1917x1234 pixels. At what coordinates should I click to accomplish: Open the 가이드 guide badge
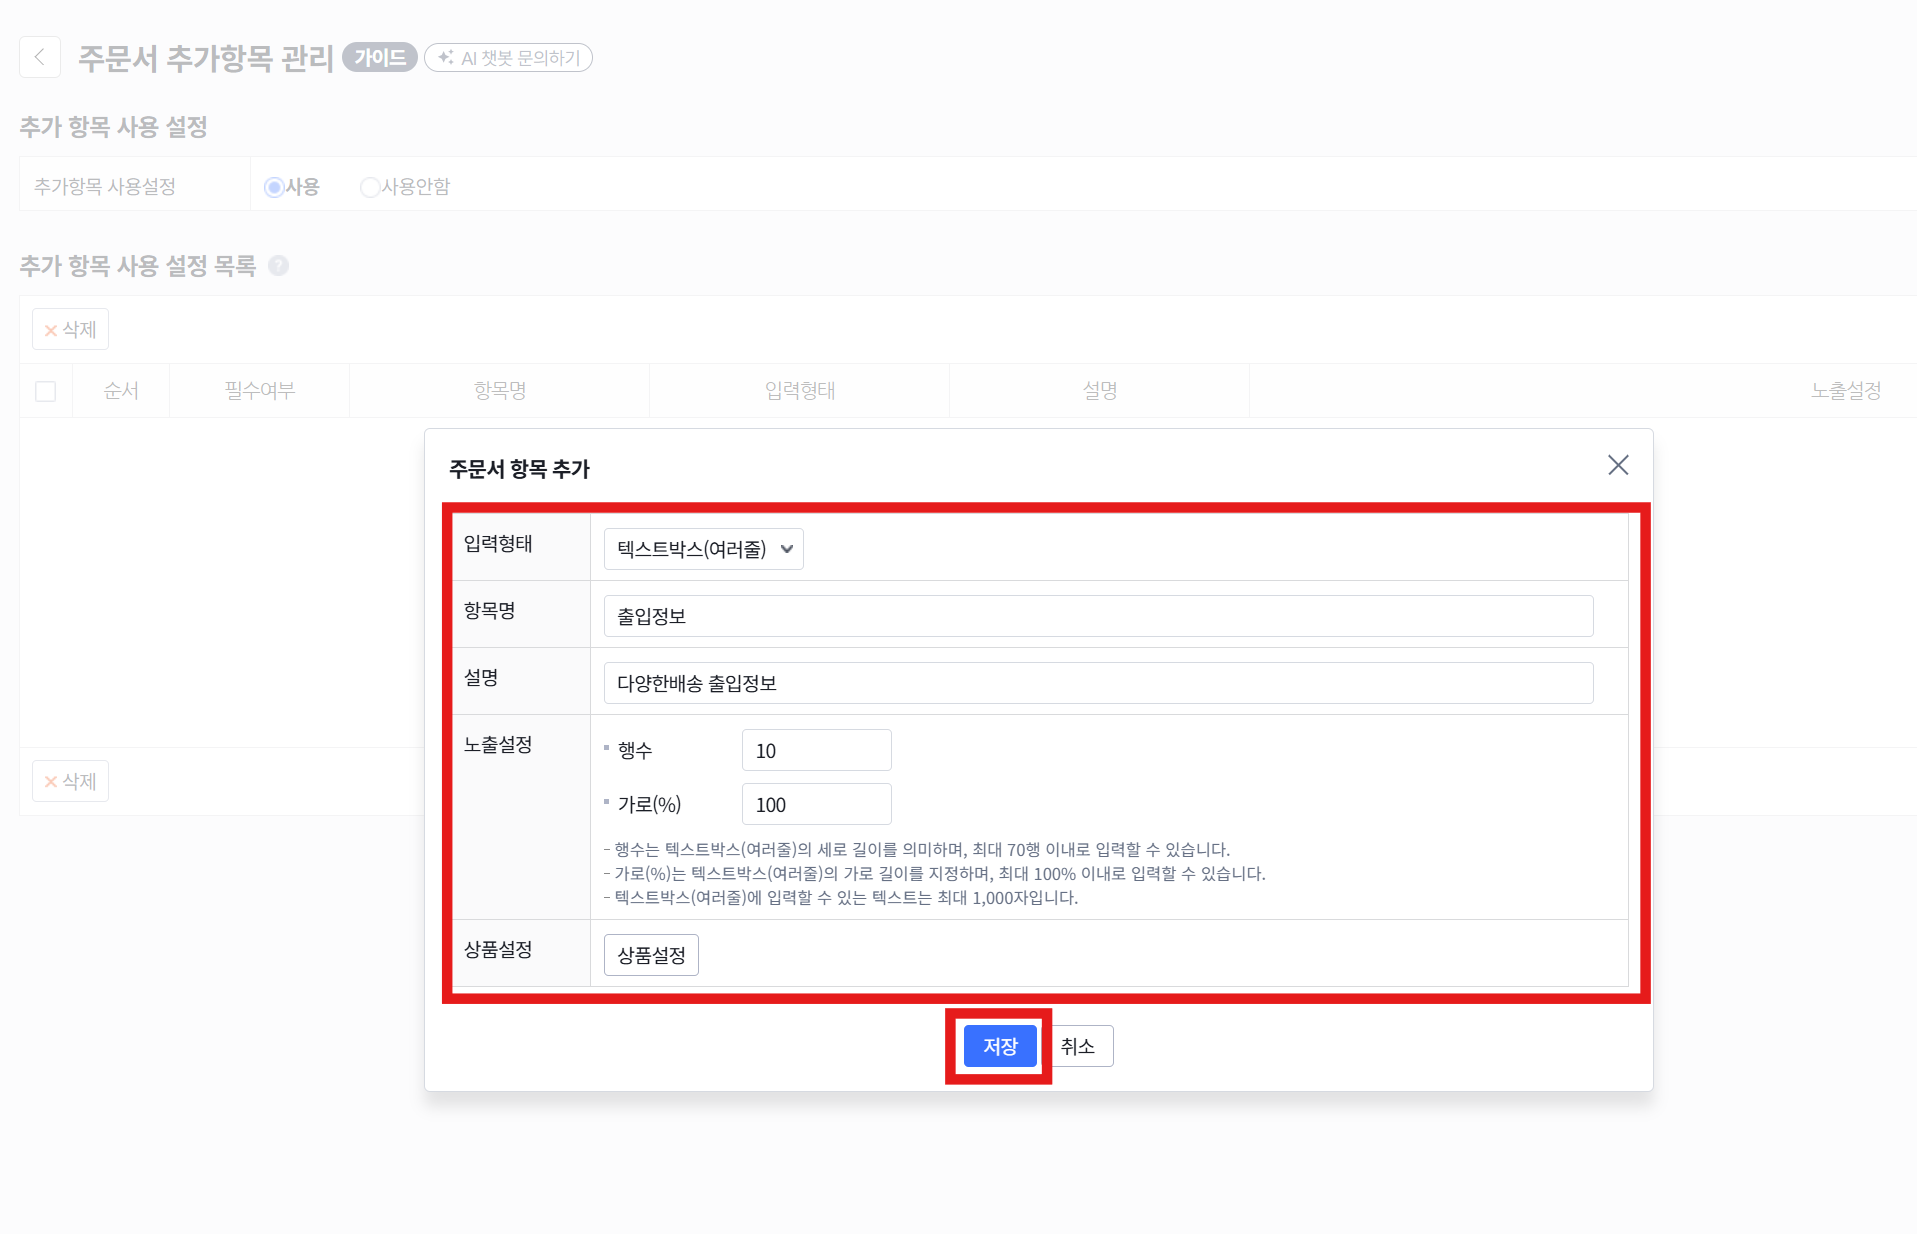click(x=380, y=57)
